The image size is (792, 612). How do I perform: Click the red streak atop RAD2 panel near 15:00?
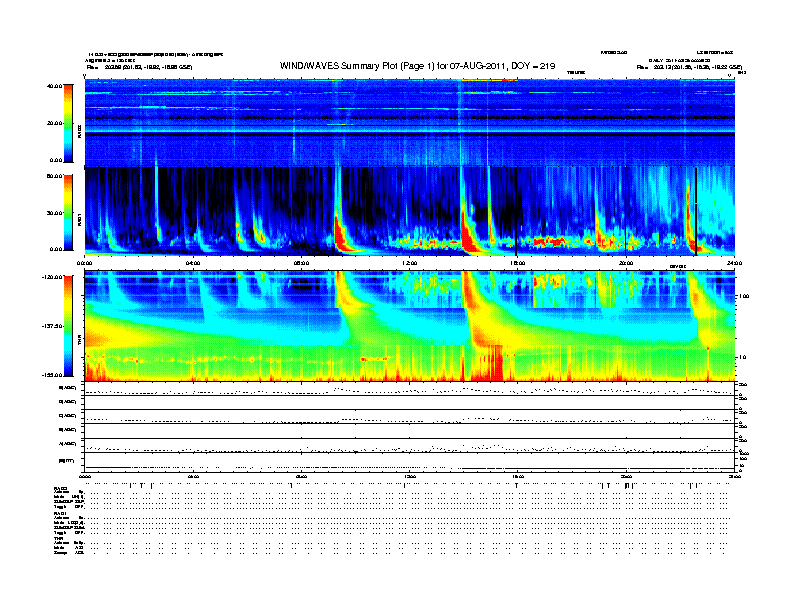coord(490,80)
